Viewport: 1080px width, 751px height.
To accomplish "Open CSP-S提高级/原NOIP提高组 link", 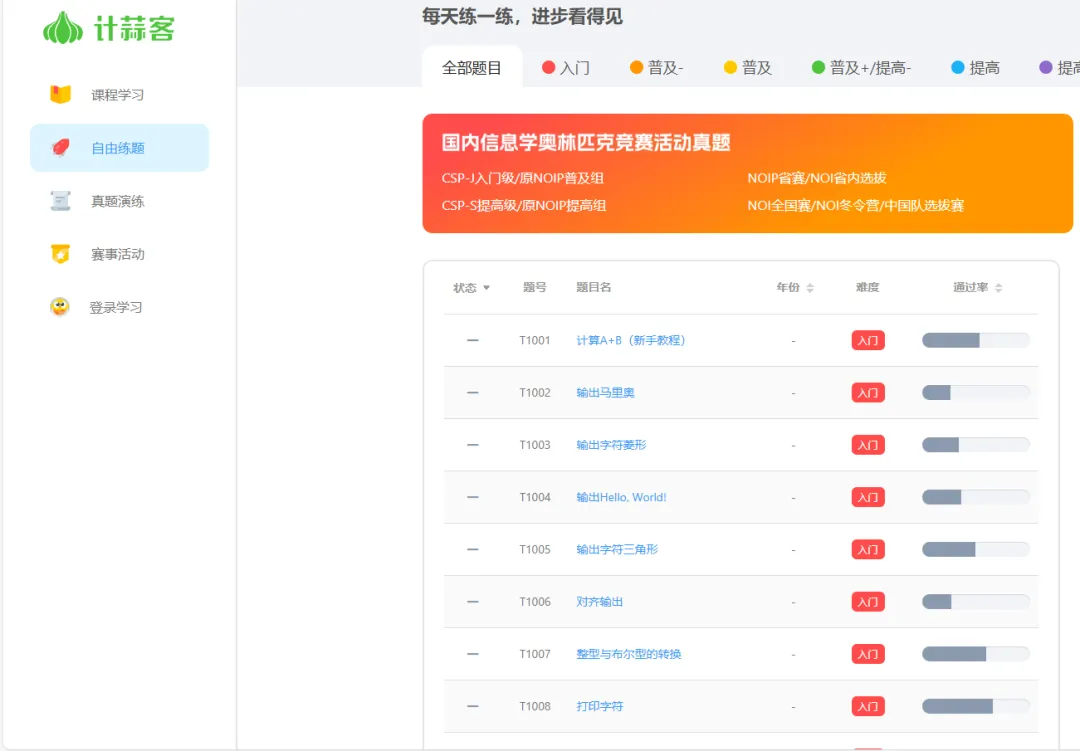I will click(x=524, y=205).
